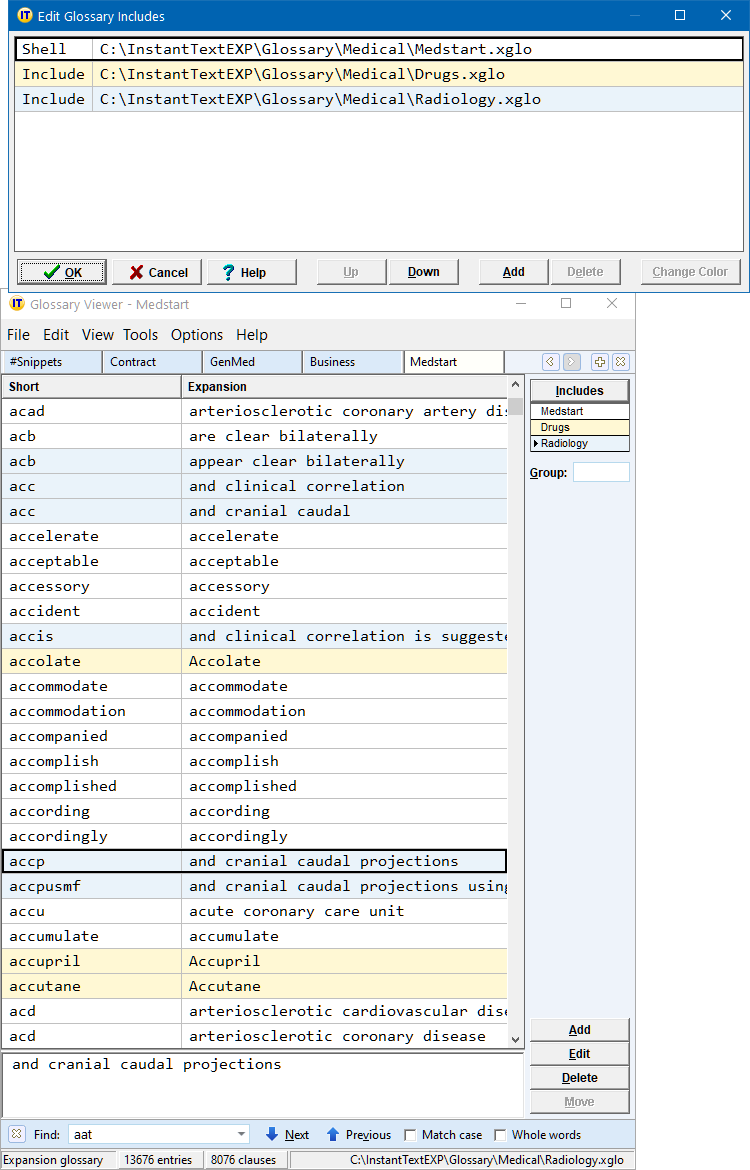The height and width of the screenshot is (1170, 750).
Task: Select the yellow Drugs include entry
Action: click(x=579, y=427)
